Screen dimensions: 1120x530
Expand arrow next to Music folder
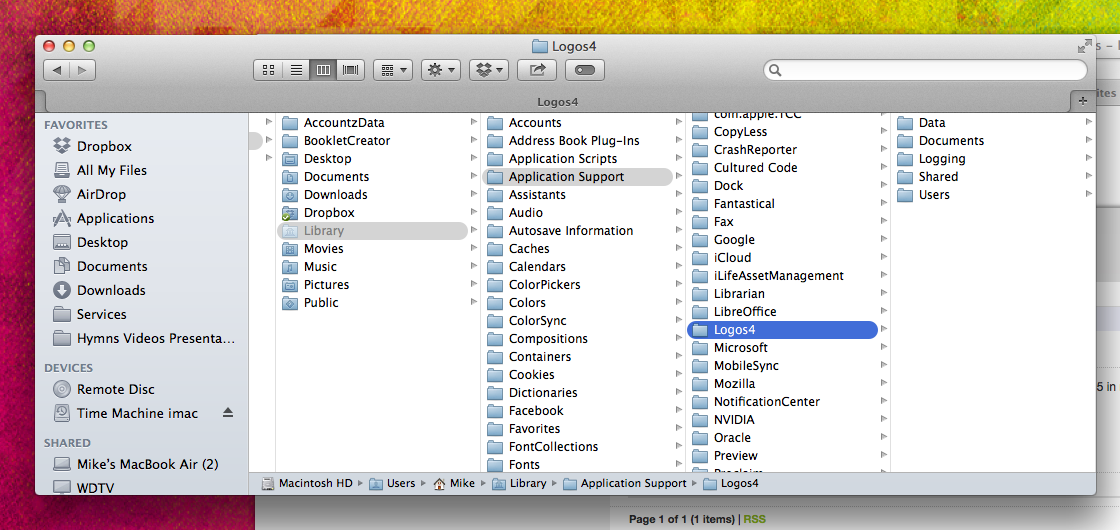[x=474, y=266]
